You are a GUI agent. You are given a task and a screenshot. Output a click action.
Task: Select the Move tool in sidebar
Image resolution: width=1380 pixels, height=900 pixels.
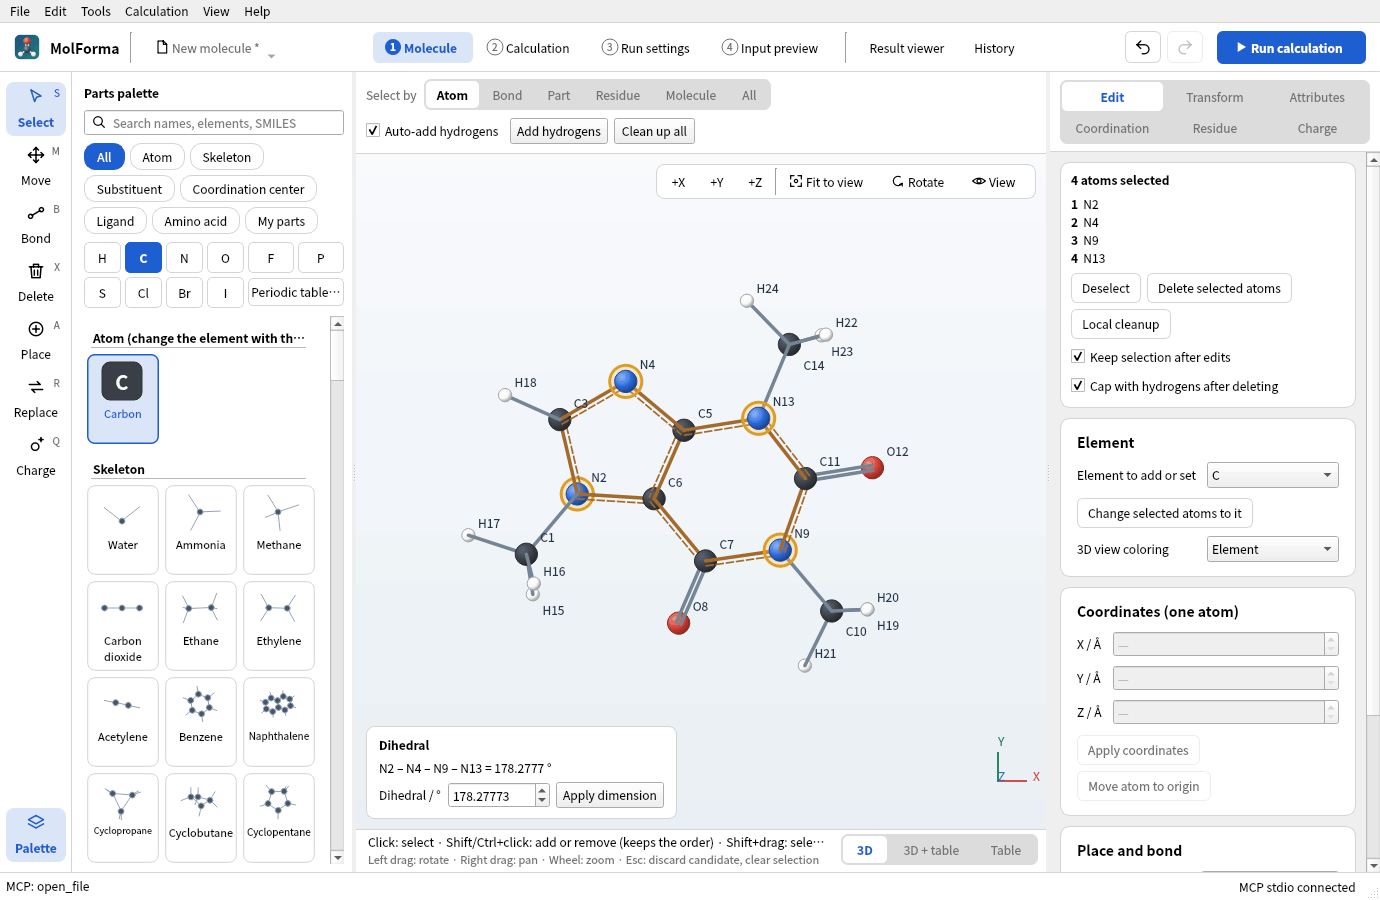(36, 166)
